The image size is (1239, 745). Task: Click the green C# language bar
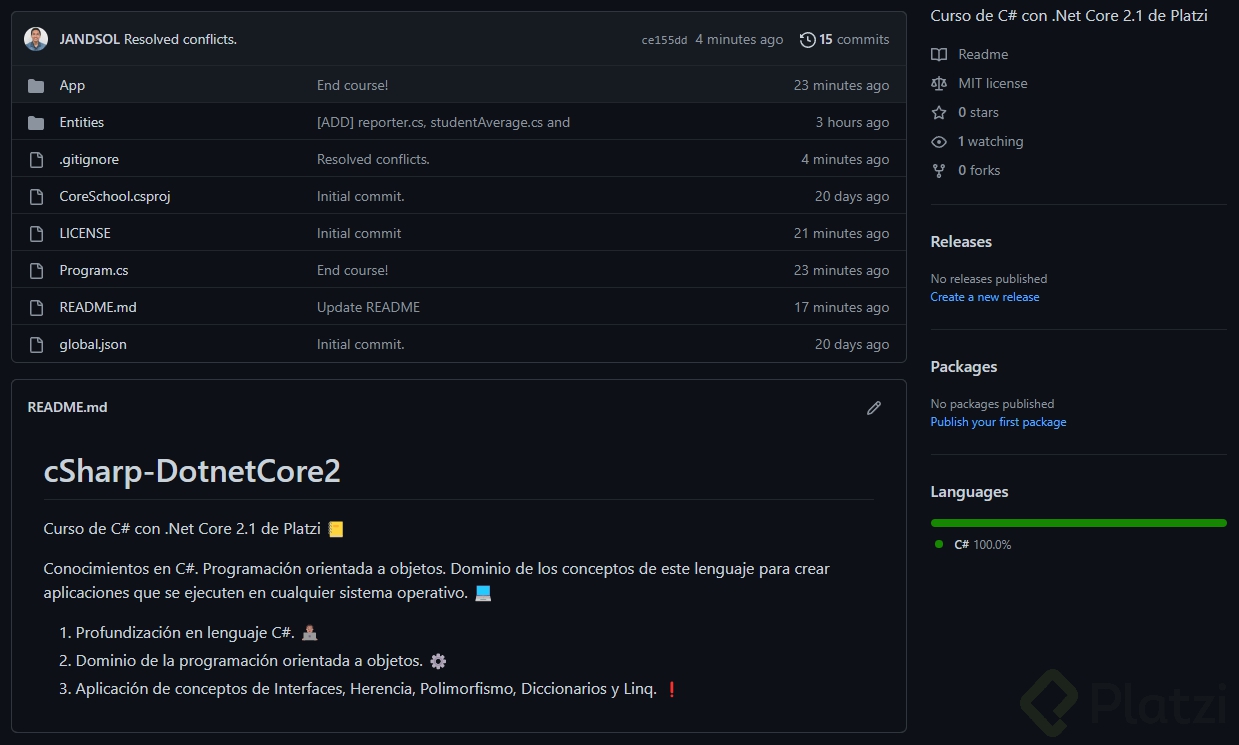point(1078,523)
